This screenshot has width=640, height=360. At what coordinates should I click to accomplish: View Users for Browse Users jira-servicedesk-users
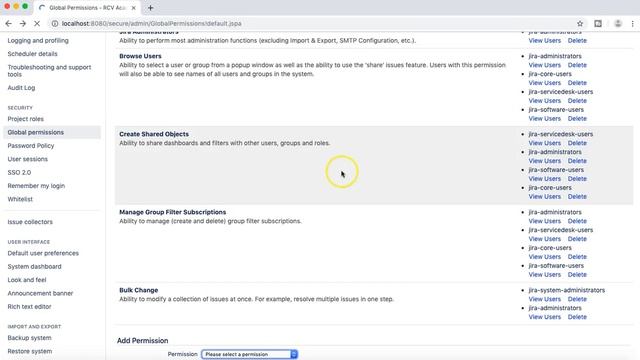tap(544, 101)
